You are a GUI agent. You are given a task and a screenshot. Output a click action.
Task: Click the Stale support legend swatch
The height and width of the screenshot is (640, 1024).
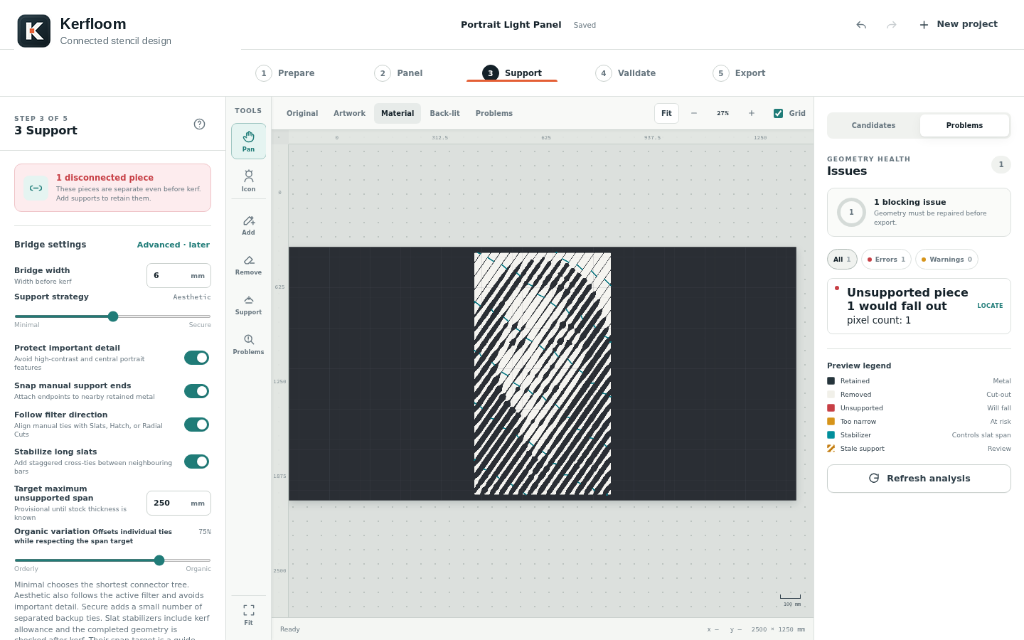(x=831, y=449)
